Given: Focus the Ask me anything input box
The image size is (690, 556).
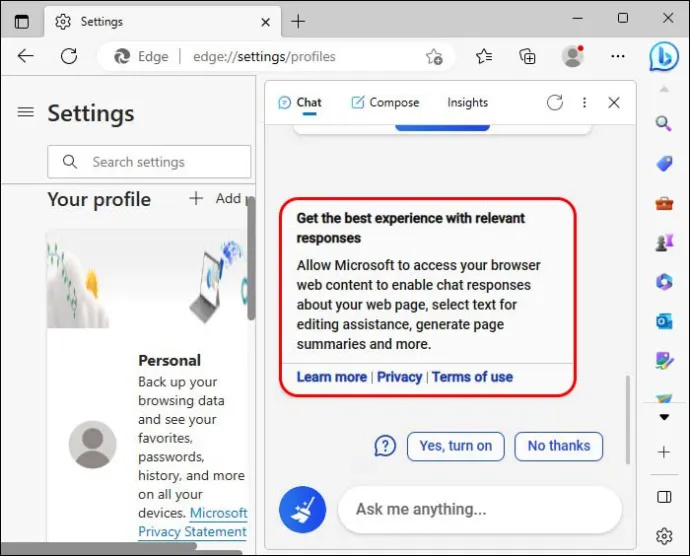Looking at the screenshot, I should (x=480, y=510).
